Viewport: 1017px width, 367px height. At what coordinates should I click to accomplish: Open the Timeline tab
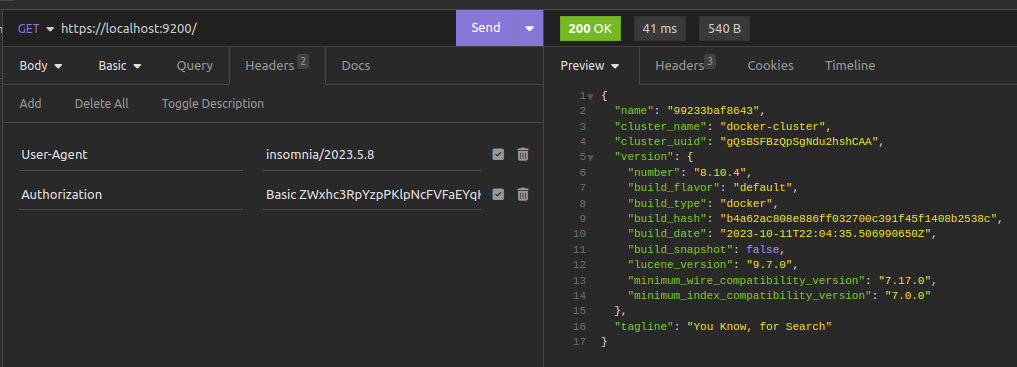click(850, 65)
